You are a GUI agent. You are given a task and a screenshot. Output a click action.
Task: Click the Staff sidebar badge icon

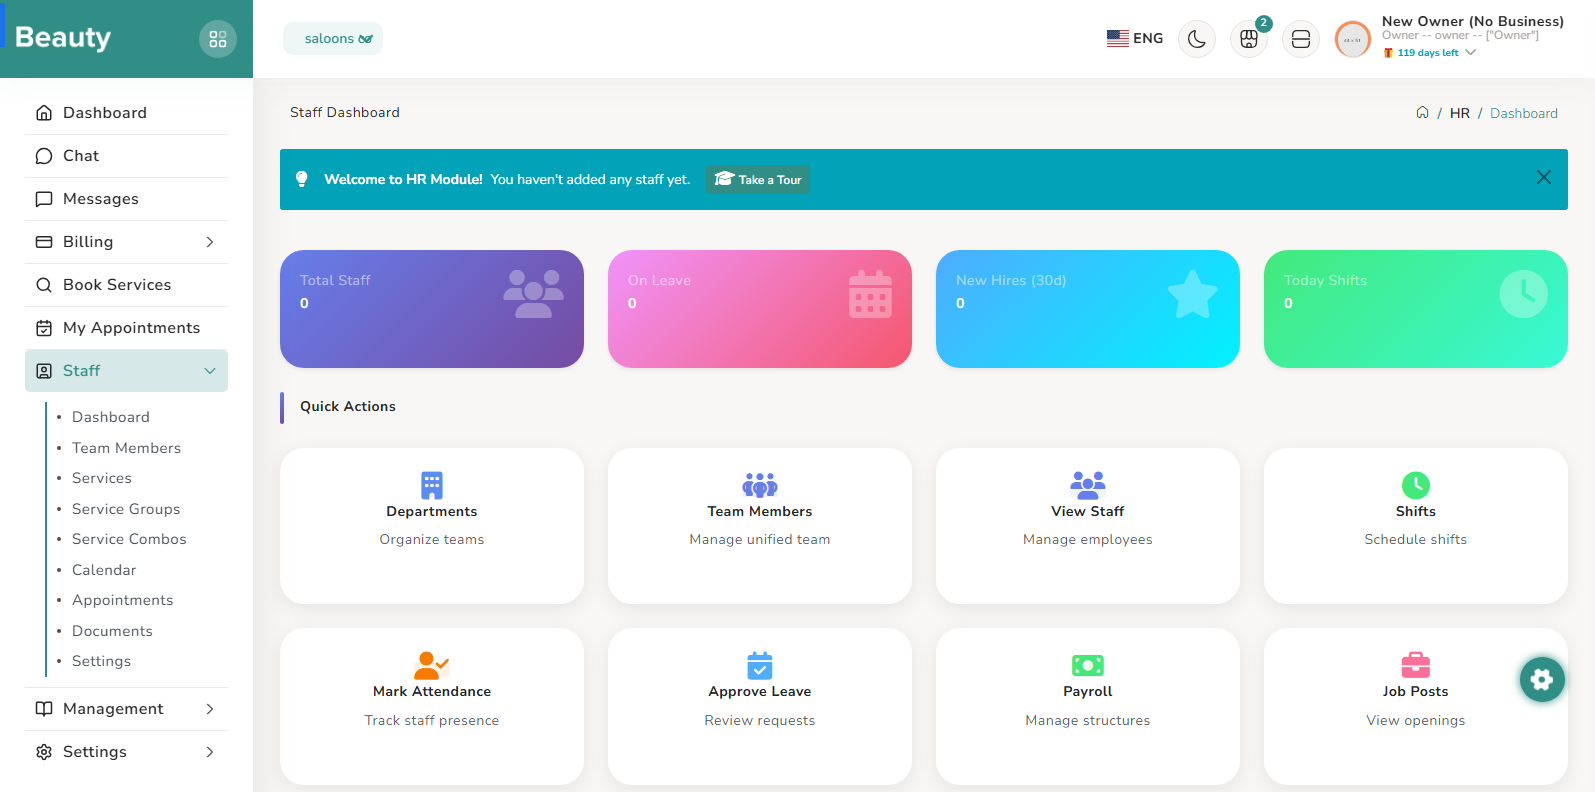pyautogui.click(x=44, y=371)
